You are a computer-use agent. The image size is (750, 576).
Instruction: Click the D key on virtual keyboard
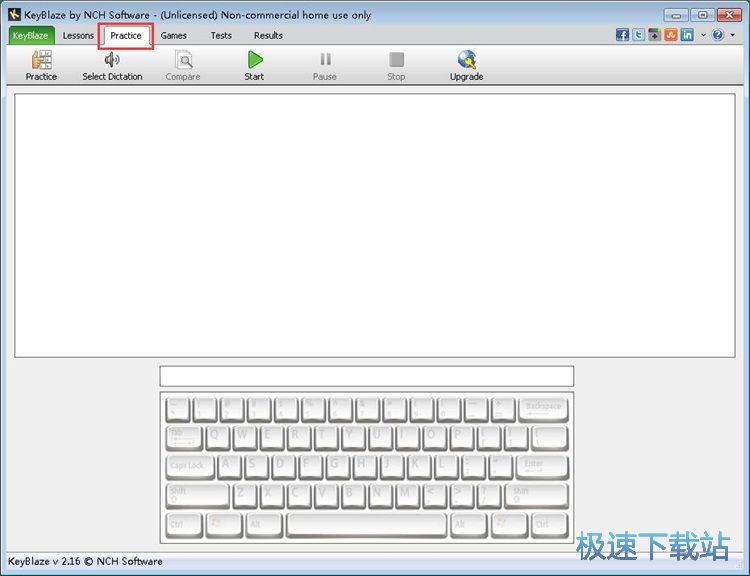click(x=284, y=466)
